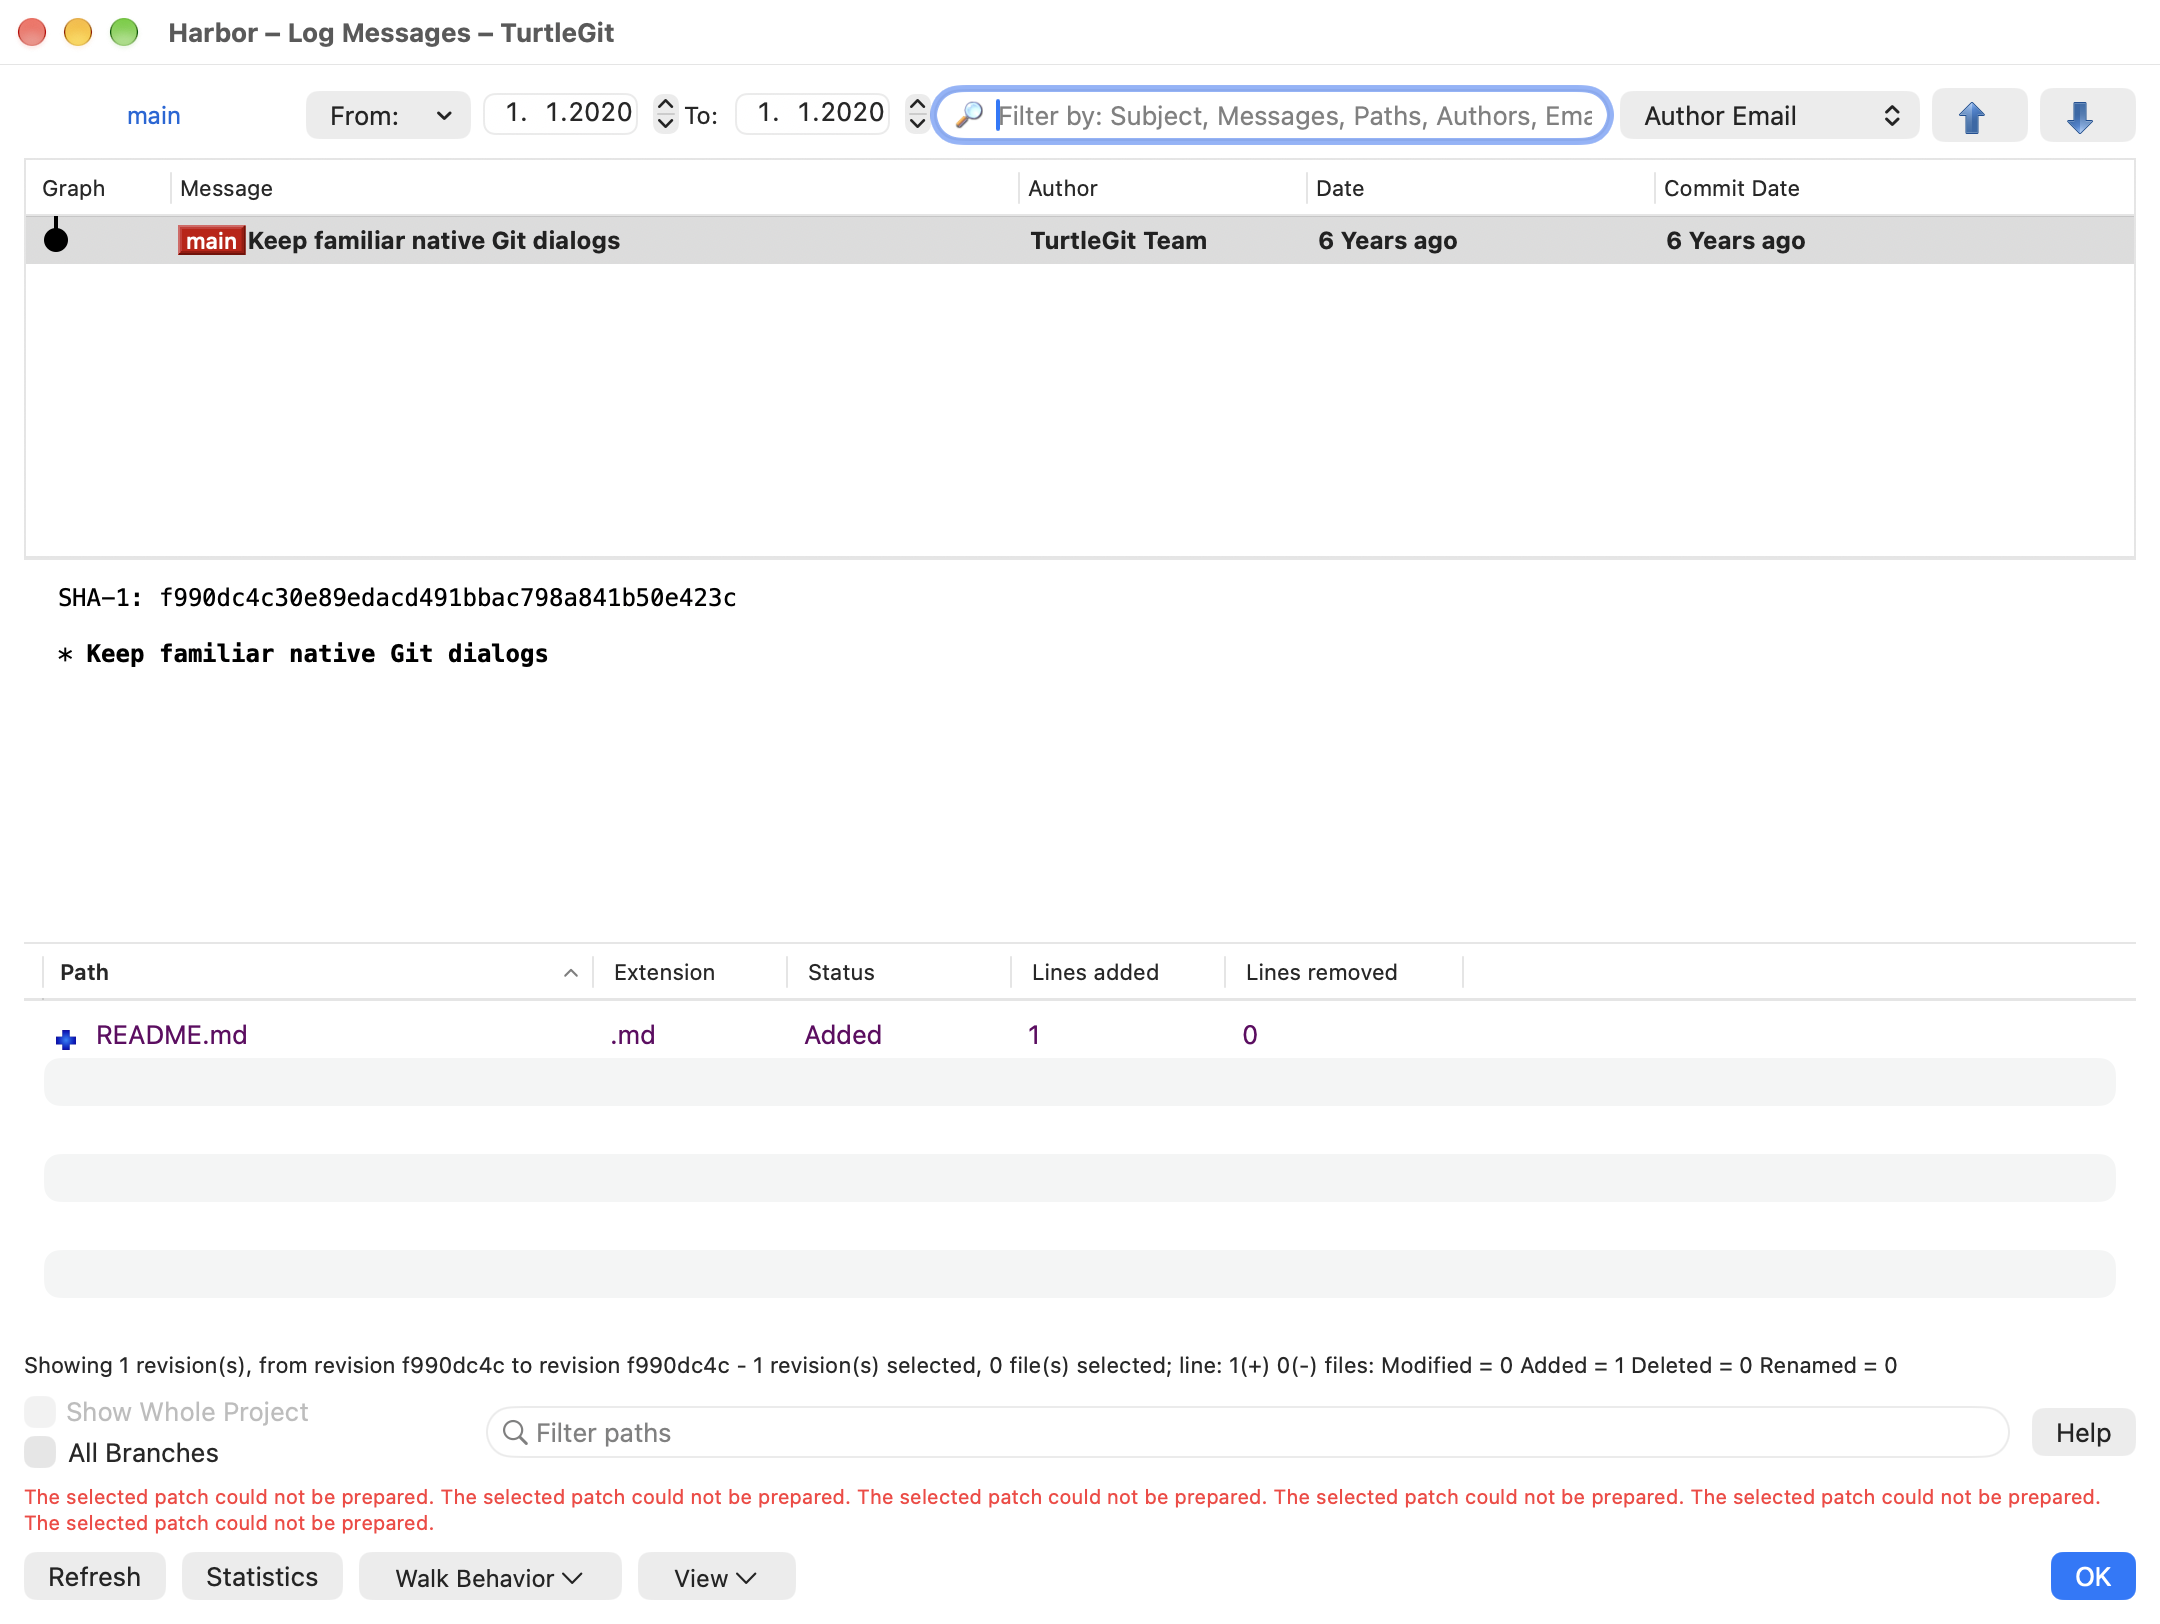This screenshot has width=2160, height=1624.
Task: Open the From: dropdown
Action: 388,116
